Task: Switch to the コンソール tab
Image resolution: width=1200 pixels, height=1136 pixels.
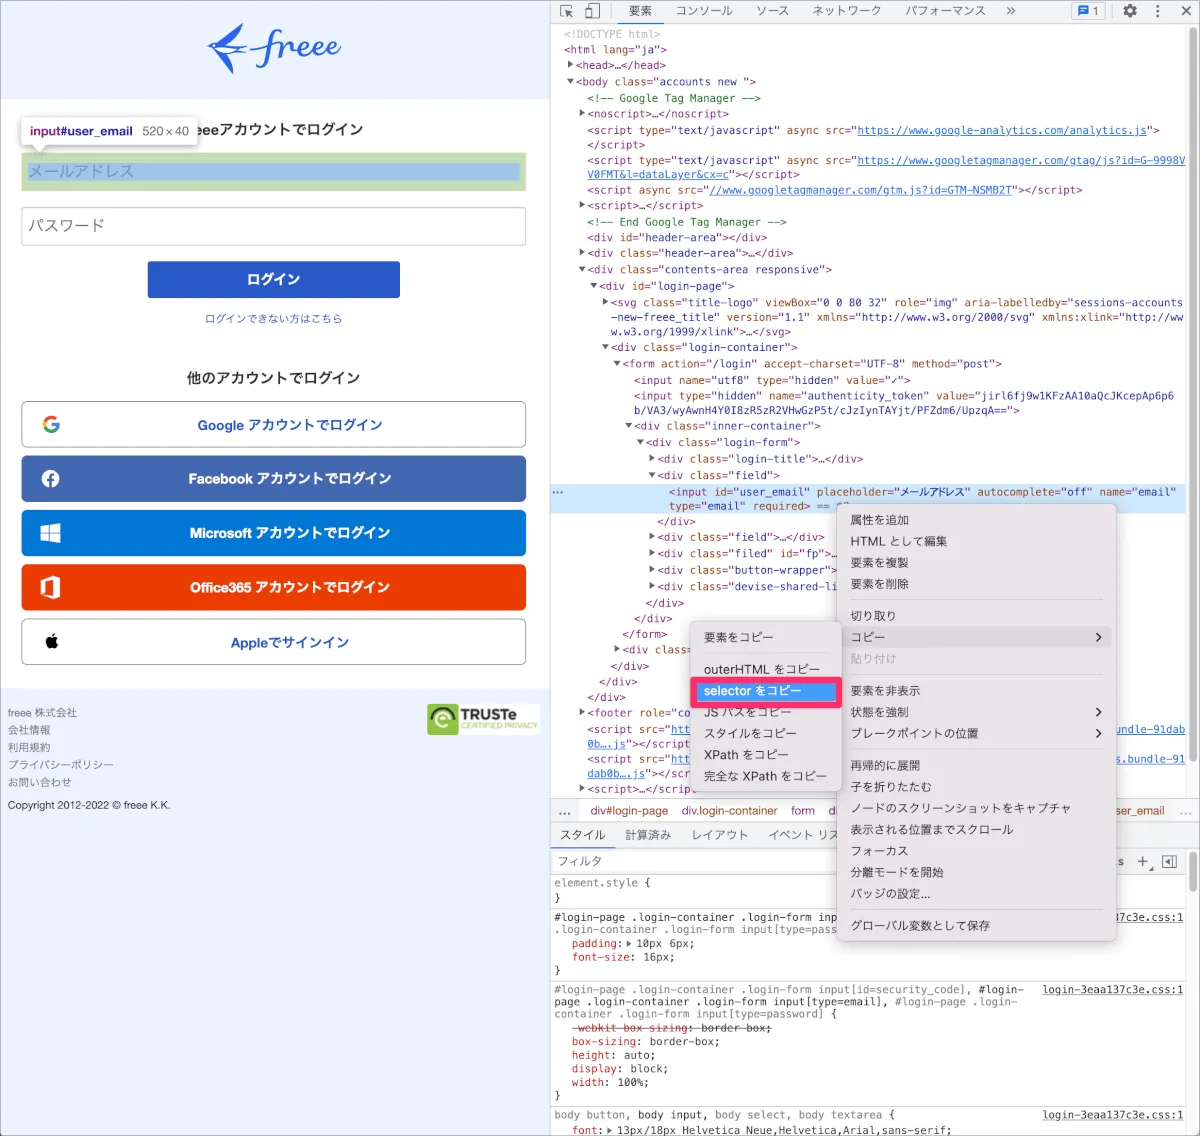Action: 704,11
